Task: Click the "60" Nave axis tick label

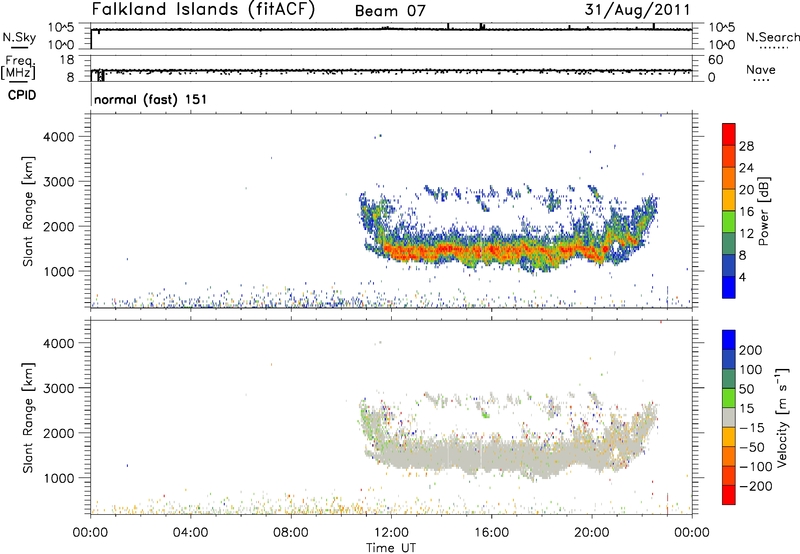Action: [x=715, y=60]
